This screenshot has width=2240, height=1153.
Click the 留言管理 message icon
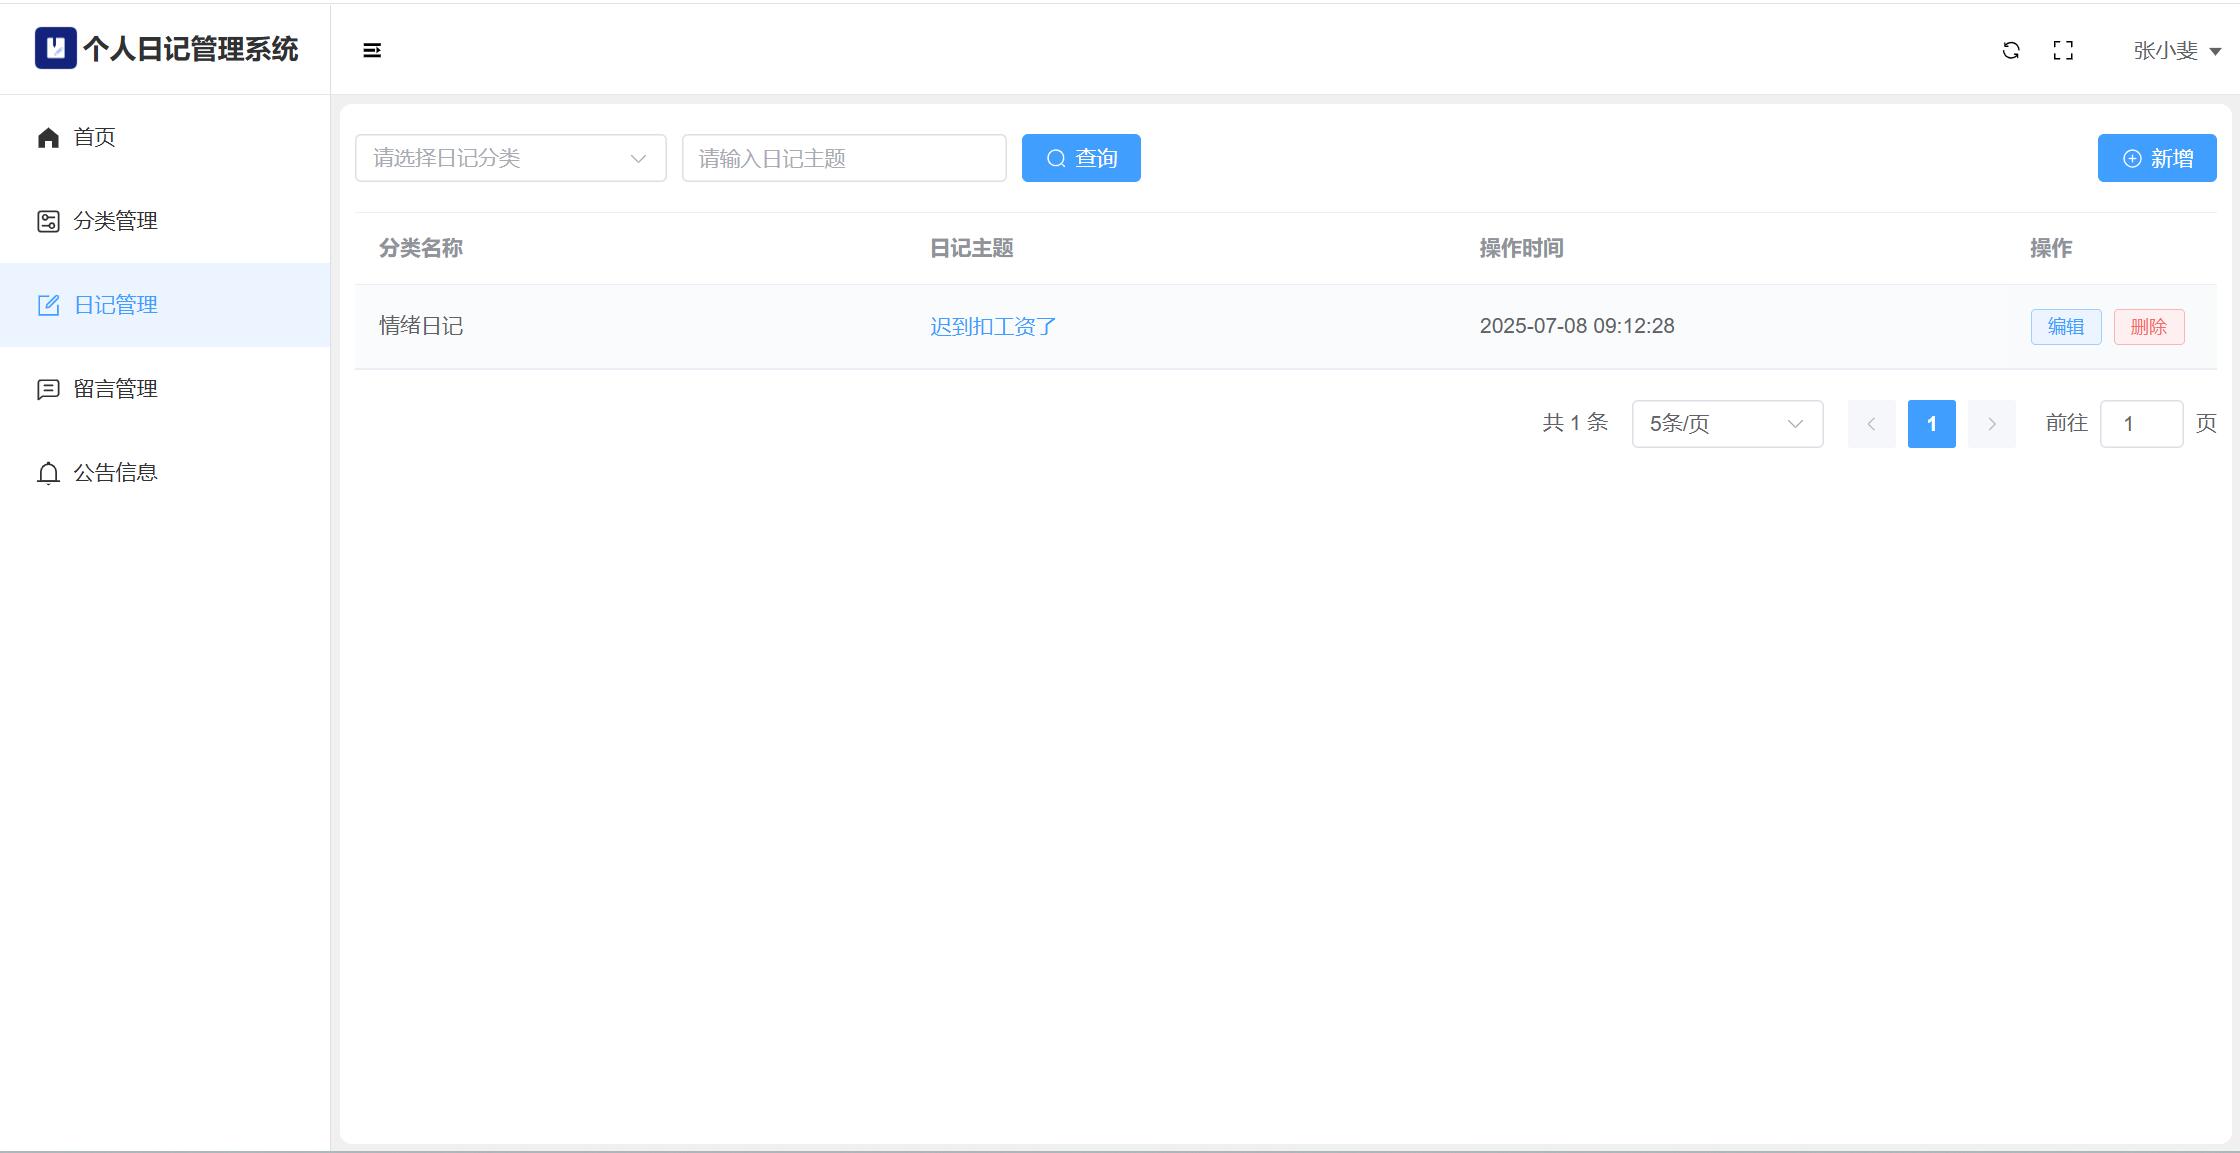[x=48, y=389]
